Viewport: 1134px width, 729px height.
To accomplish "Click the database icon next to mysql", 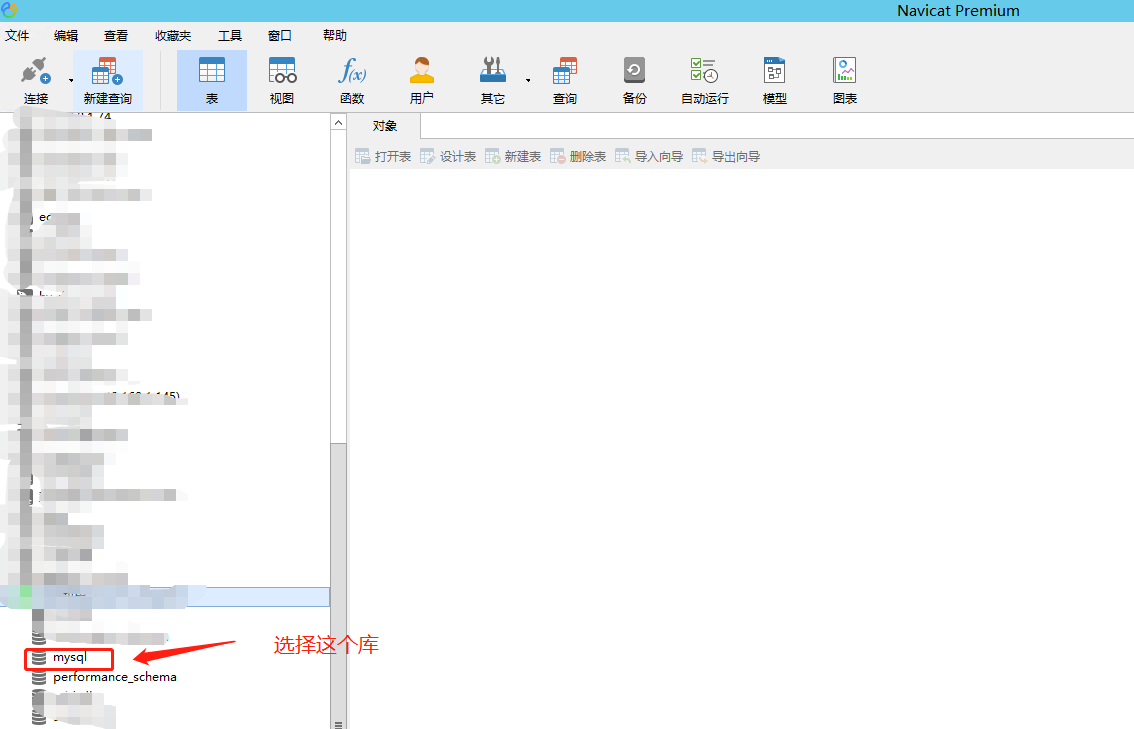I will 39,657.
